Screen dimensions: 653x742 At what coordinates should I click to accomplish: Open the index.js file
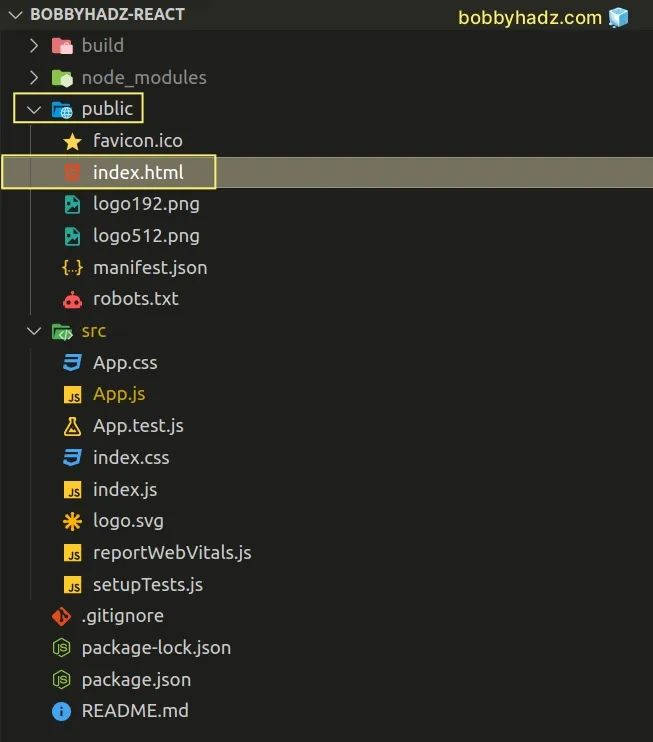(125, 489)
